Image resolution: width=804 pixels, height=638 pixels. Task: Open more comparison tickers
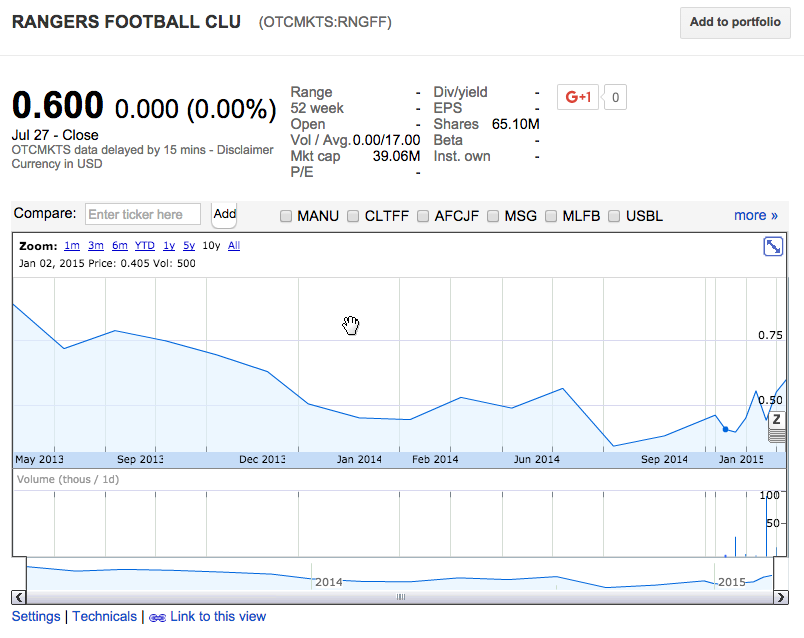756,215
